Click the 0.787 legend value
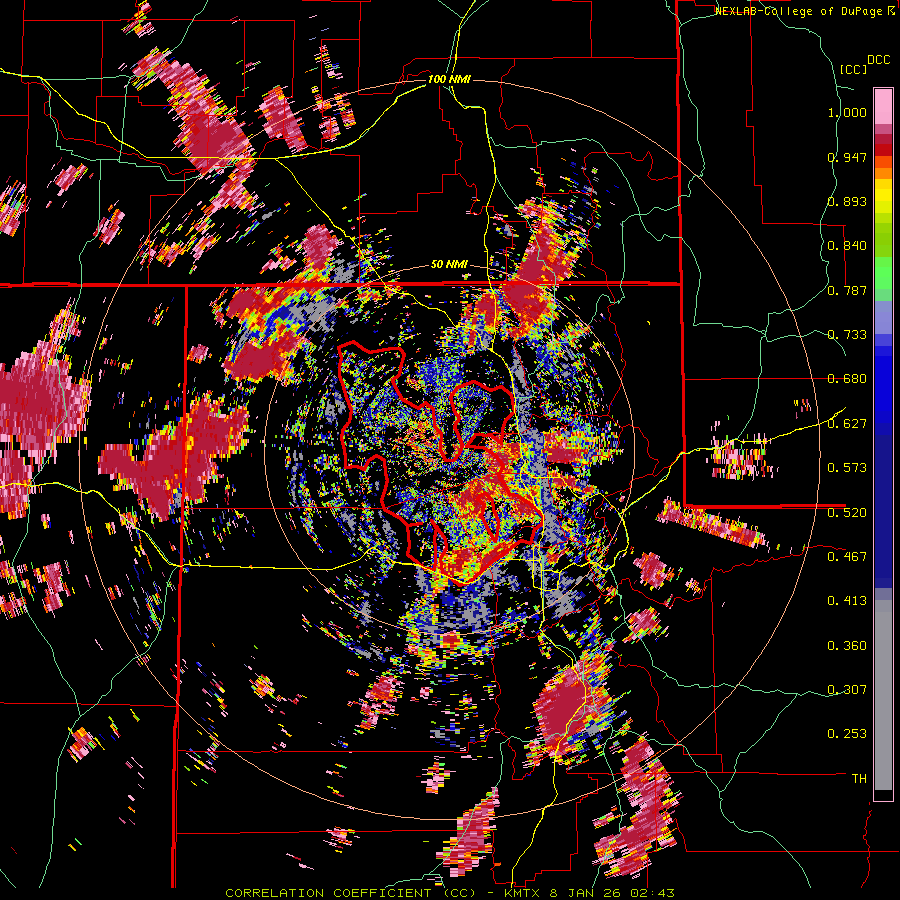The width and height of the screenshot is (900, 900). pos(847,290)
